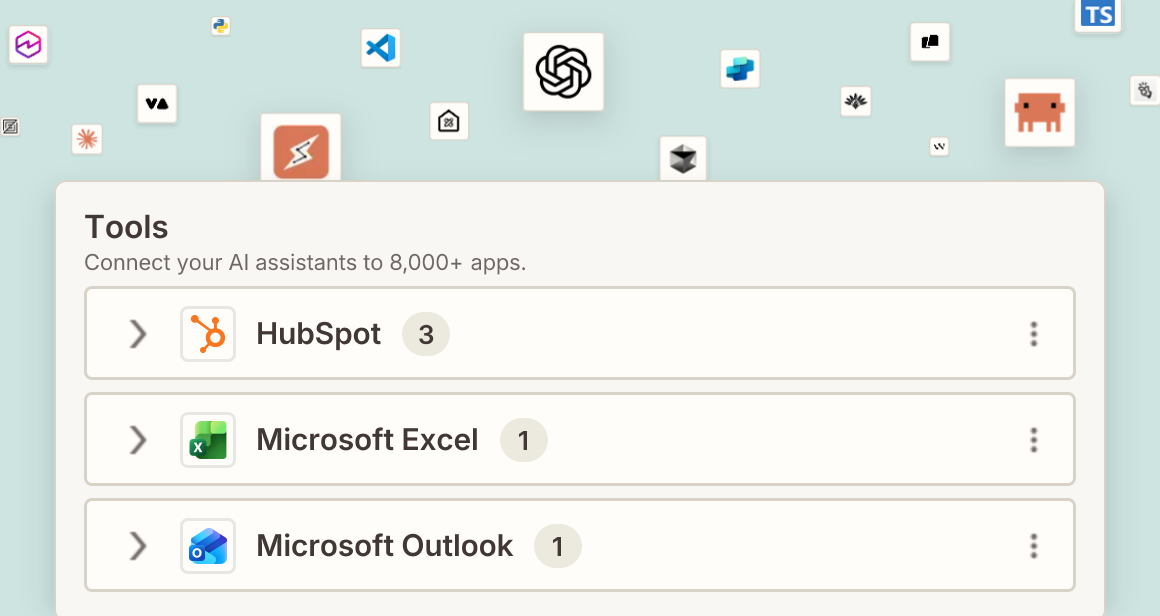Click the dark cube icon tile
This screenshot has height=616, width=1160.
click(x=683, y=159)
